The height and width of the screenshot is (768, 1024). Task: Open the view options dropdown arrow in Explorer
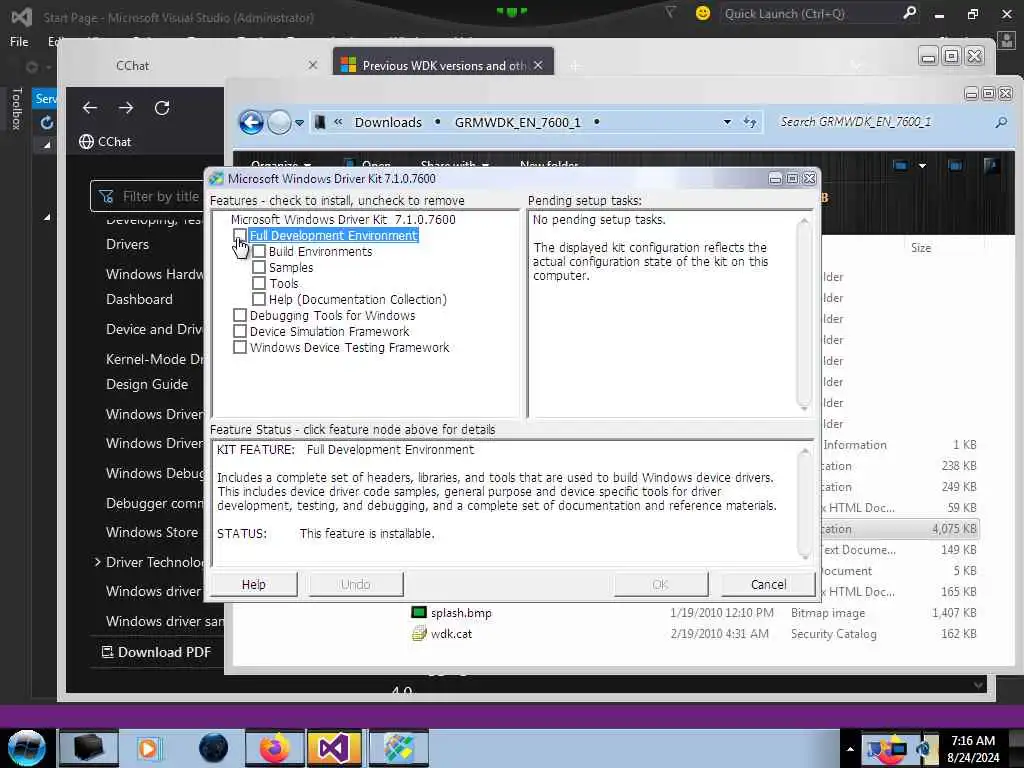[x=922, y=166]
